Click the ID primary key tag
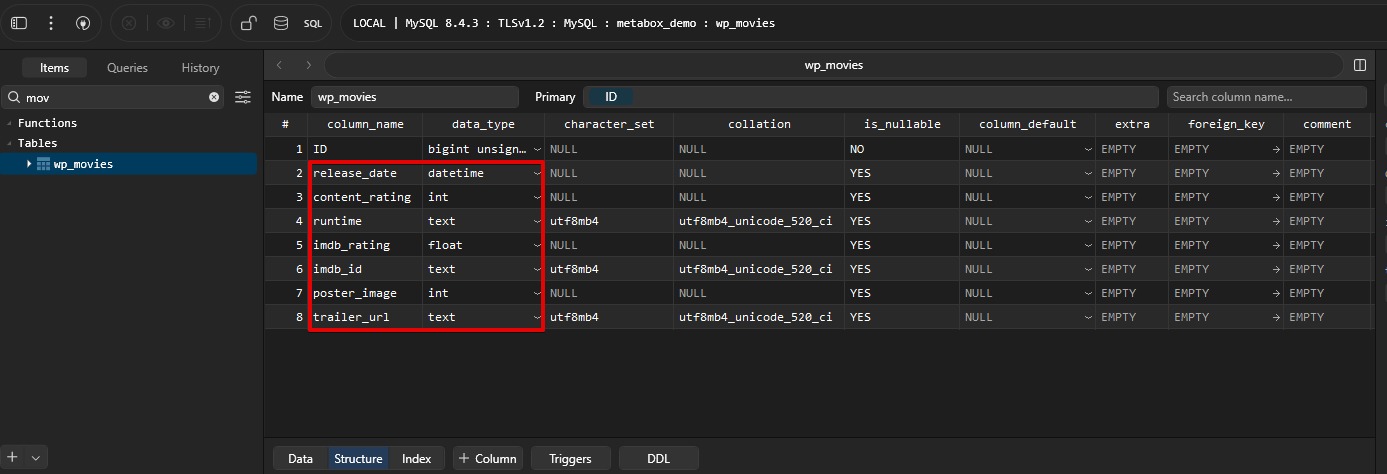This screenshot has height=474, width=1387. click(x=610, y=97)
